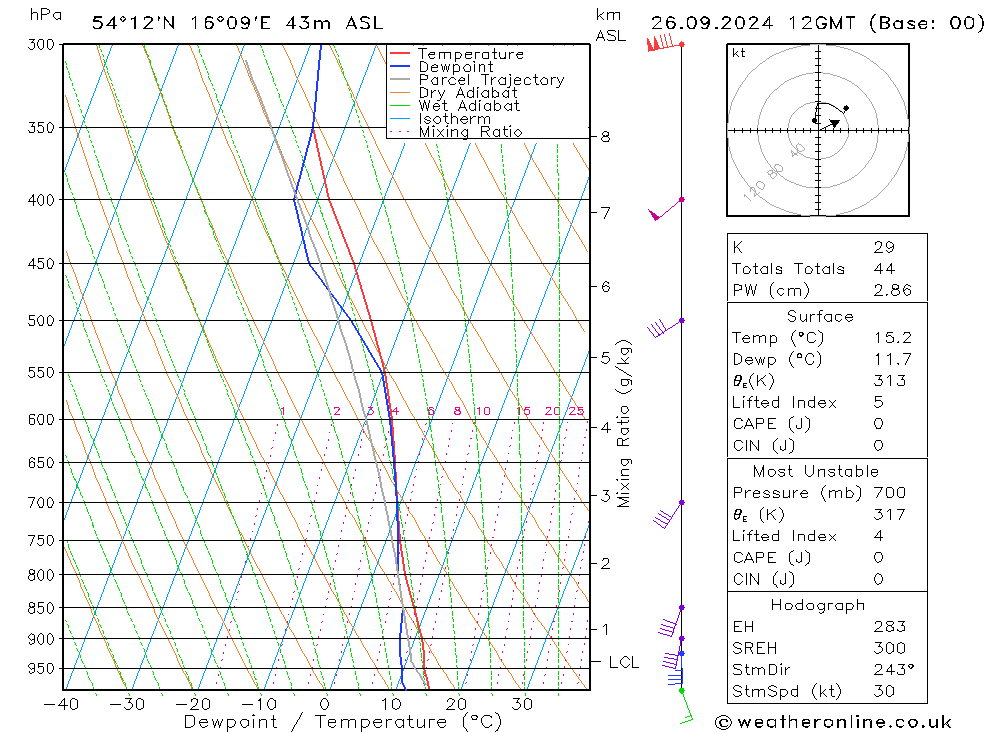Click the kt label in the hodograph

tap(739, 53)
